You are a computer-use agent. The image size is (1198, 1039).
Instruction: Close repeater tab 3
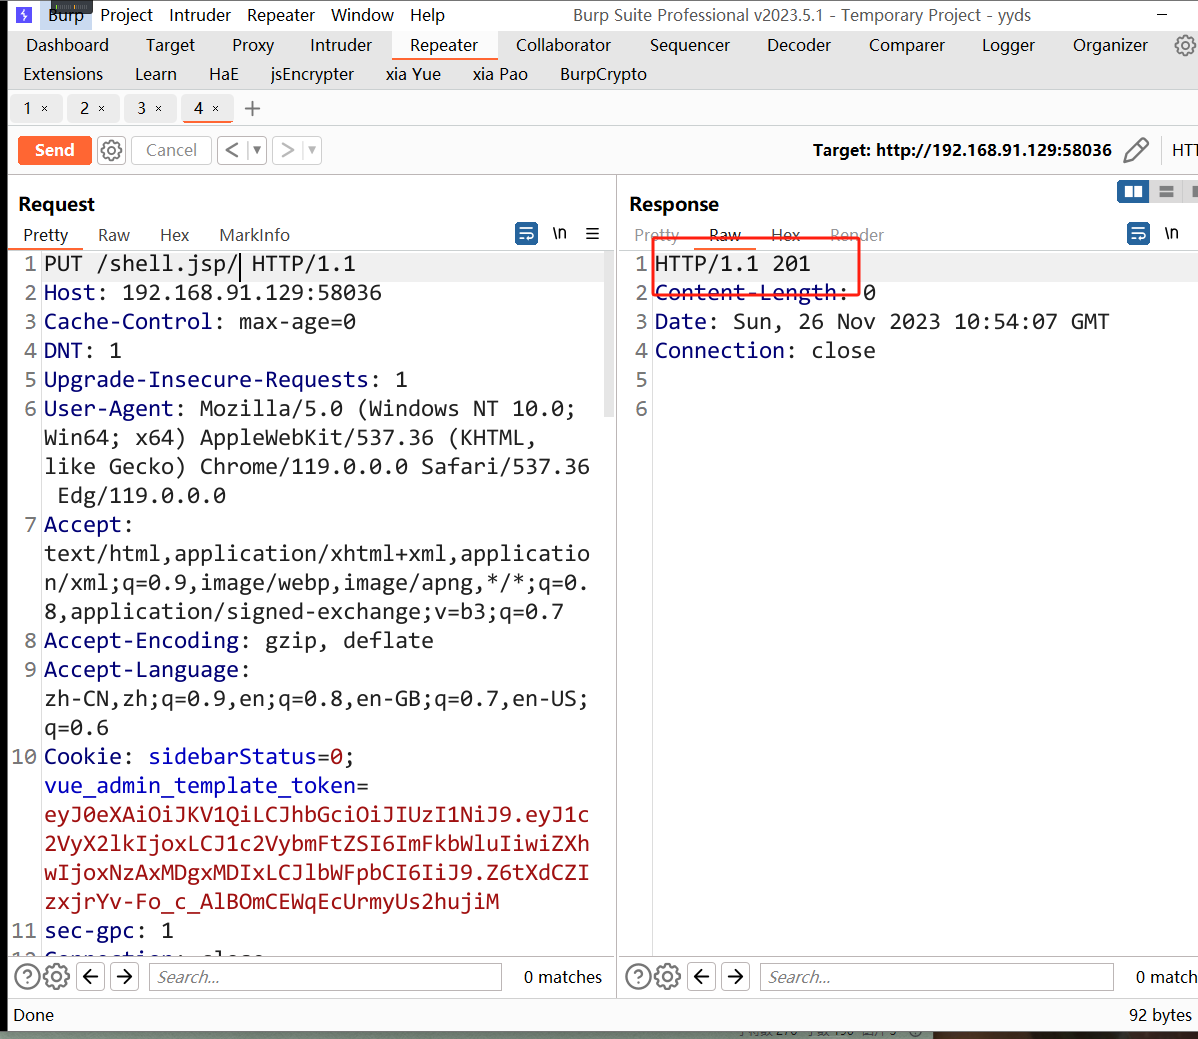[x=158, y=109]
